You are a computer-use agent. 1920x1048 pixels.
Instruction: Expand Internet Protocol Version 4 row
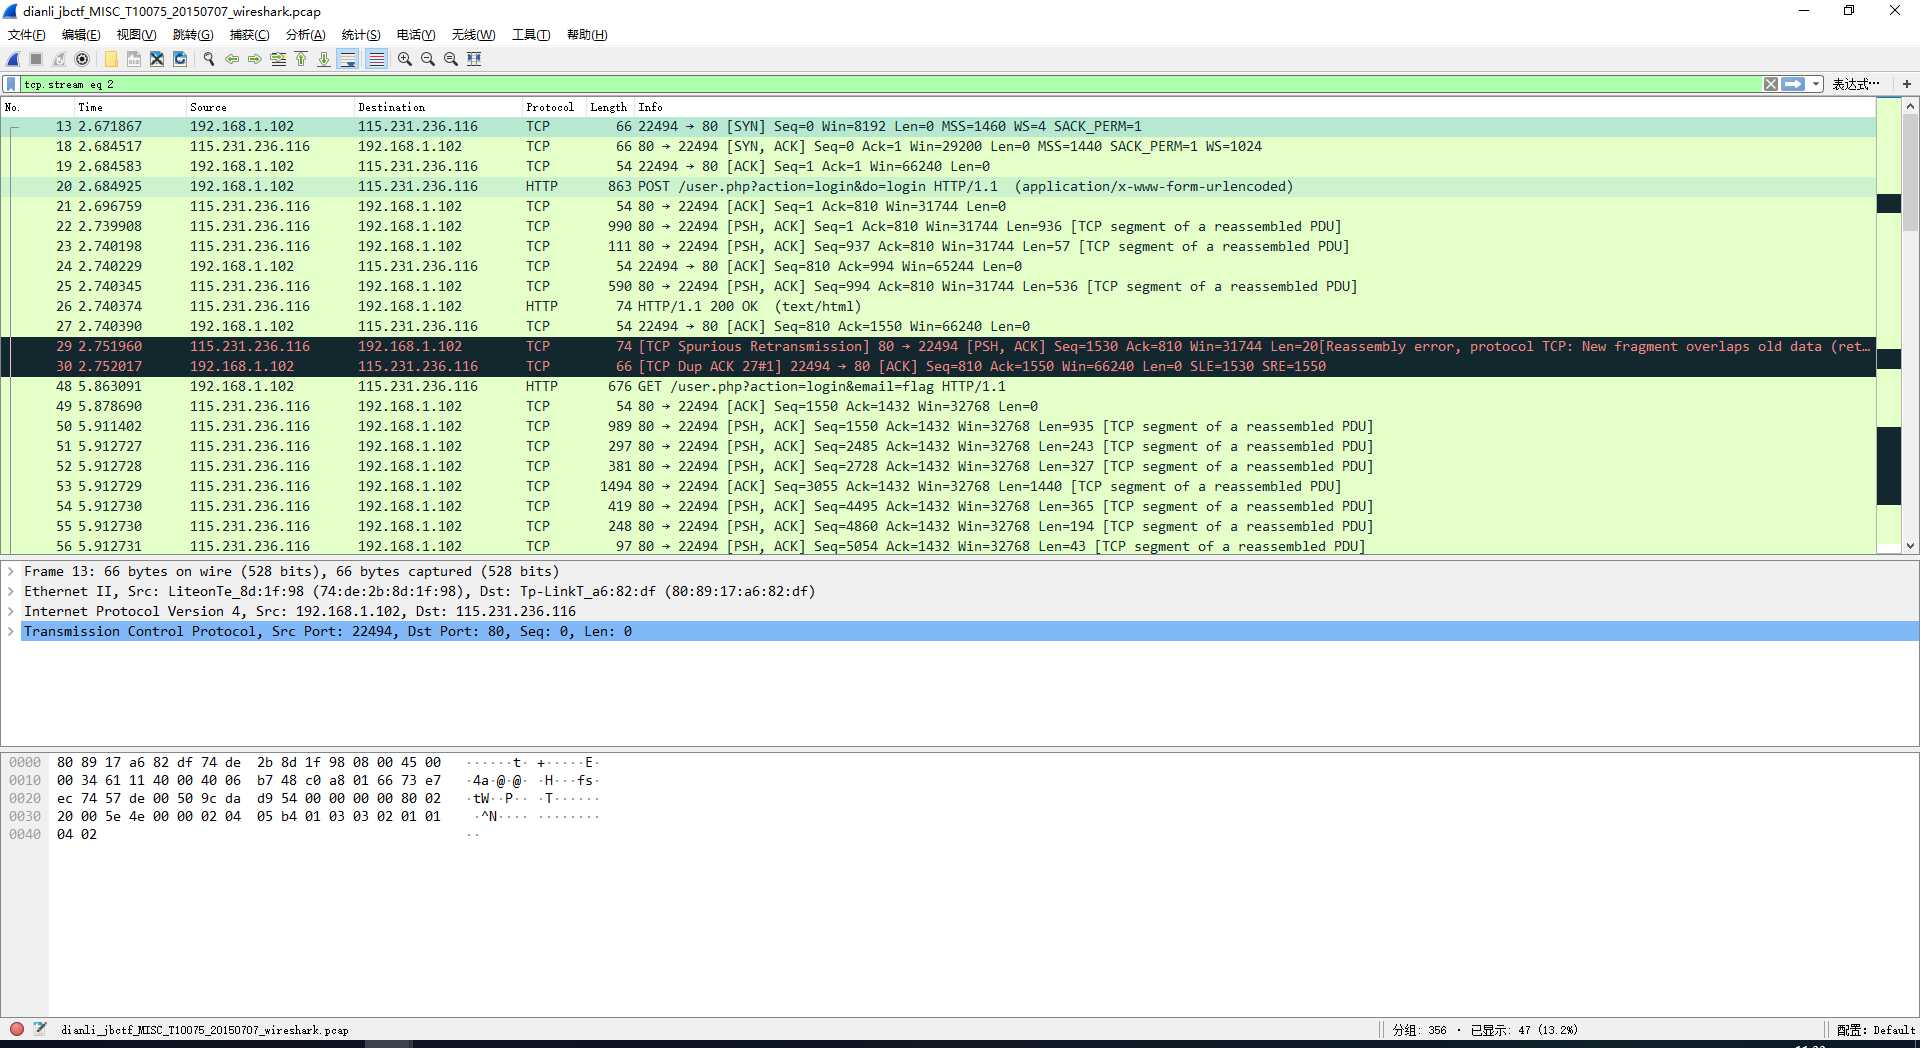(11, 611)
